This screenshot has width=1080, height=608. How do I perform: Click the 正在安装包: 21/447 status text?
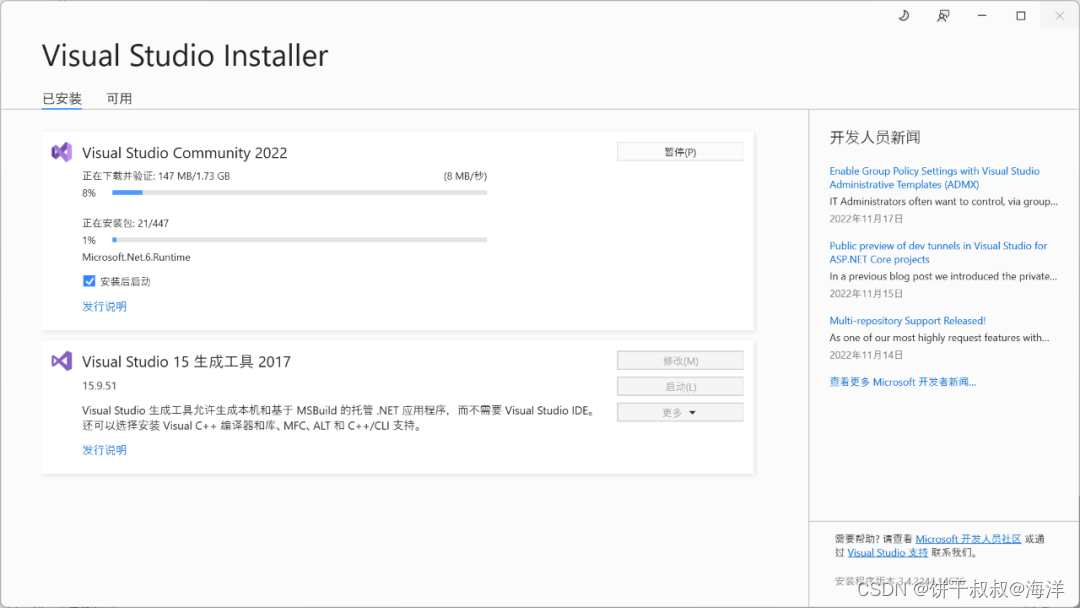[125, 223]
